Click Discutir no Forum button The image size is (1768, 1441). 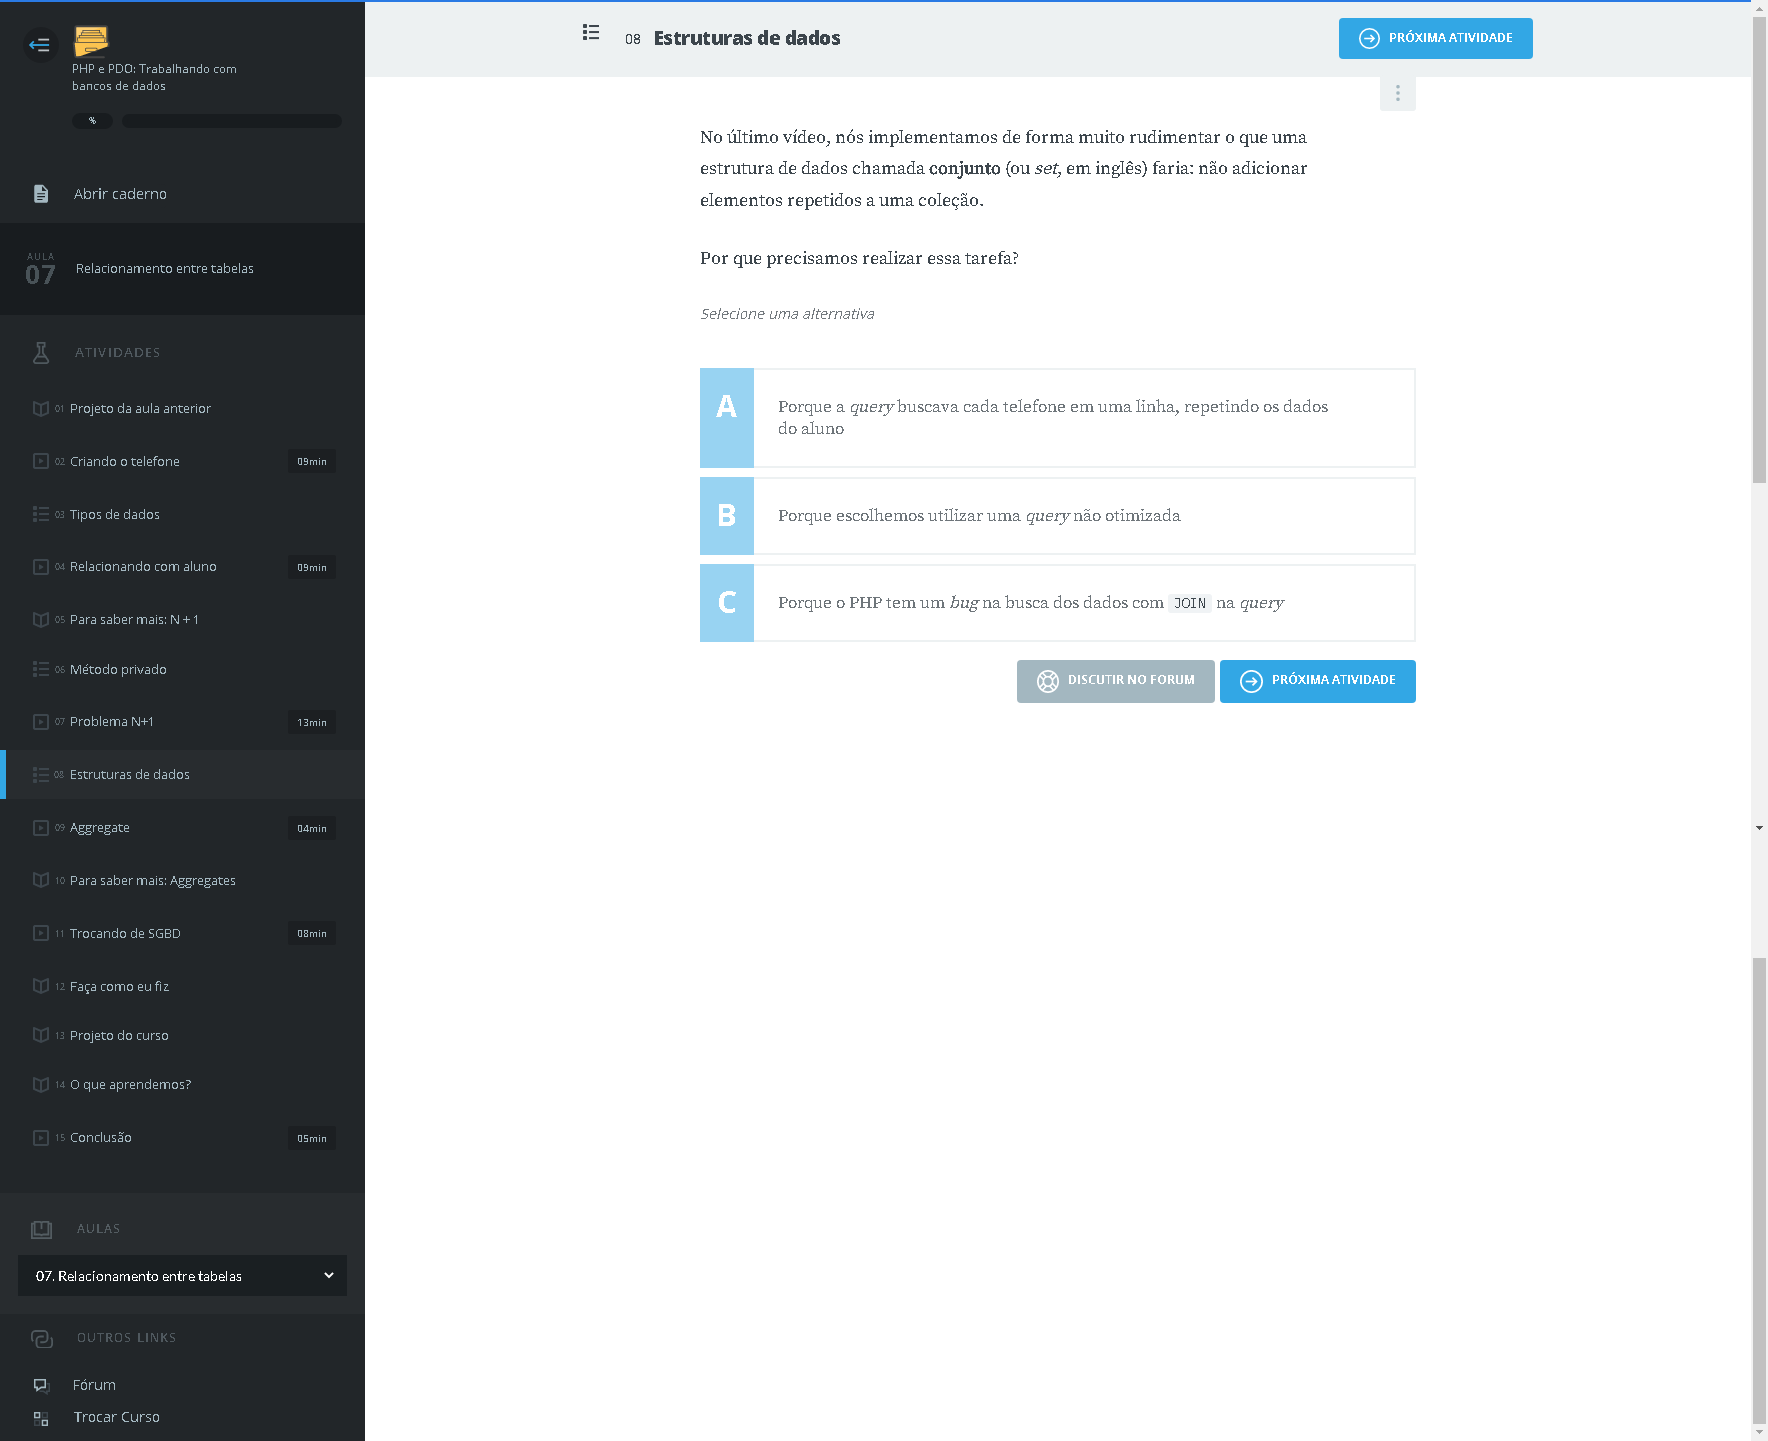coord(1115,681)
